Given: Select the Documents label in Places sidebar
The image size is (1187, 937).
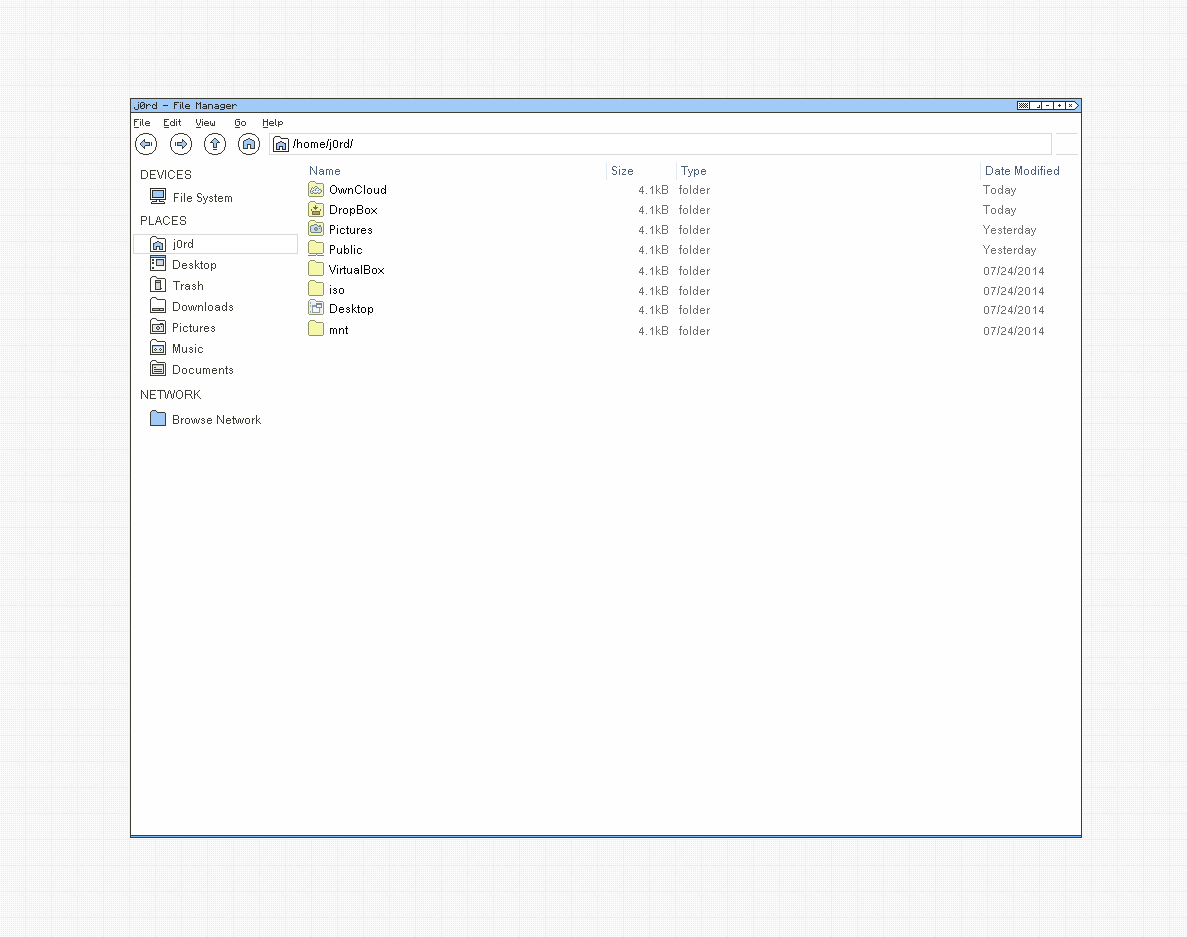Looking at the screenshot, I should (203, 369).
